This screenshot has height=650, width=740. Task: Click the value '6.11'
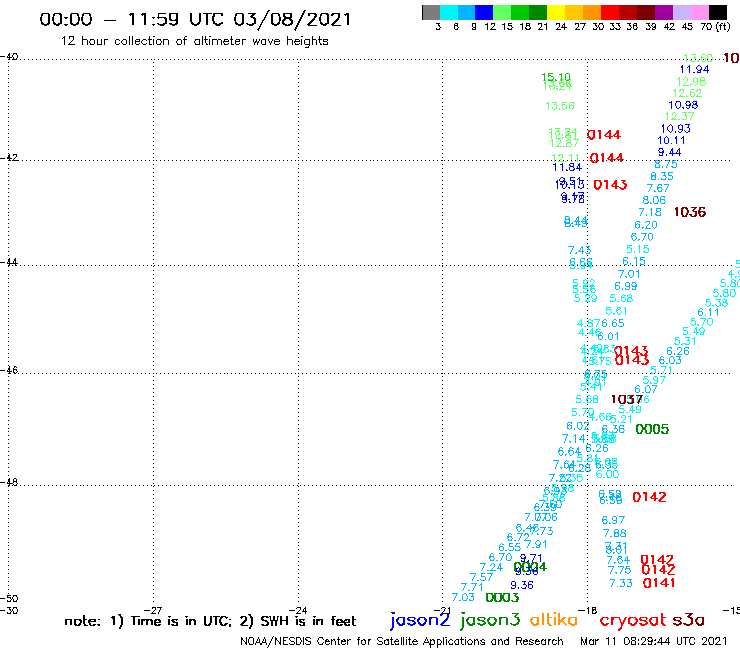[708, 312]
